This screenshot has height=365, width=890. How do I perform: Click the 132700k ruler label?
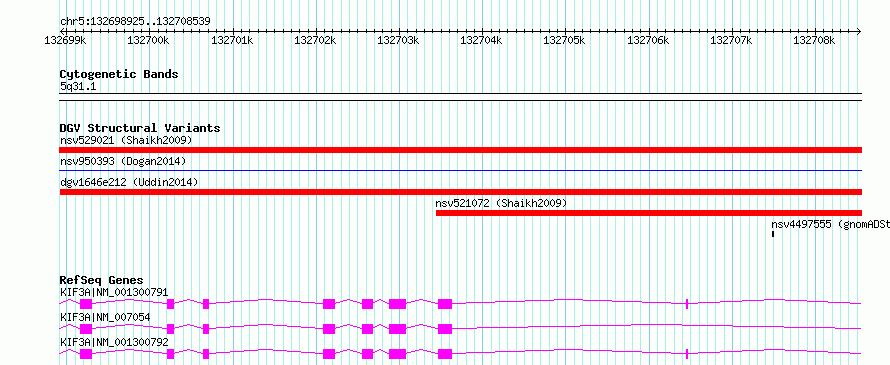(148, 40)
